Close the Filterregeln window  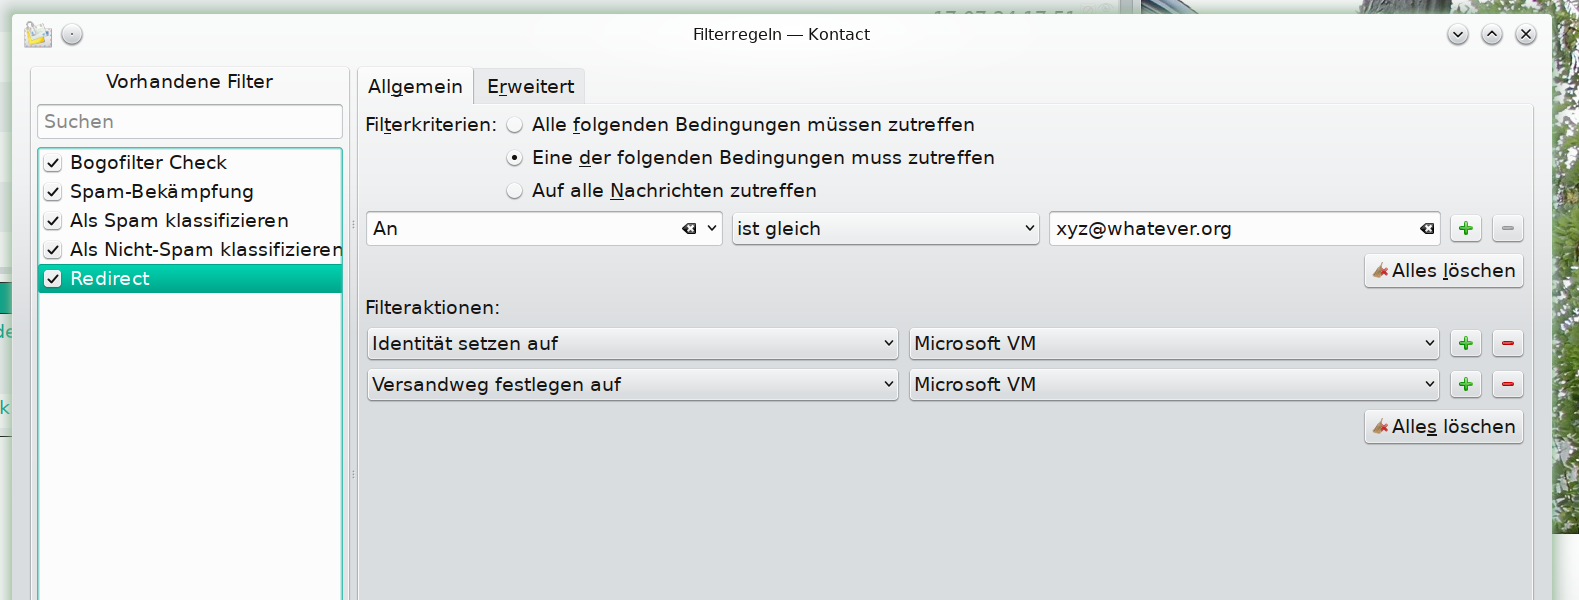pyautogui.click(x=1526, y=34)
